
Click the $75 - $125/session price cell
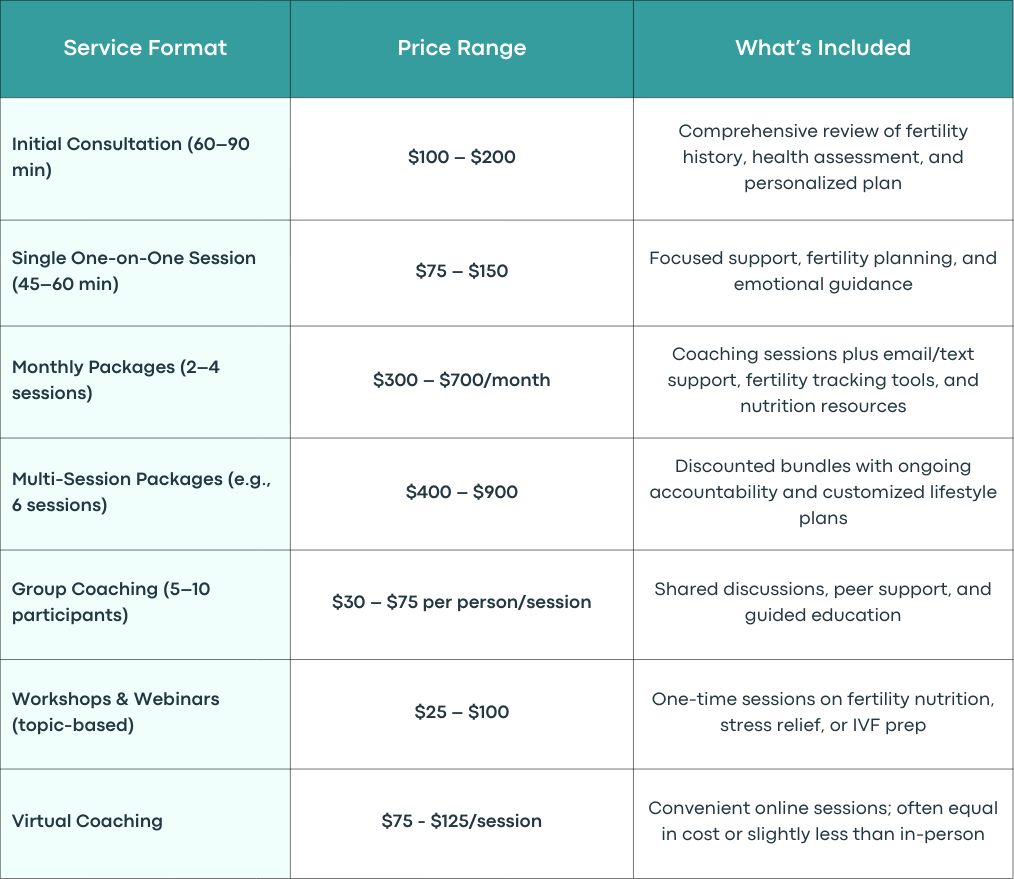(x=462, y=823)
